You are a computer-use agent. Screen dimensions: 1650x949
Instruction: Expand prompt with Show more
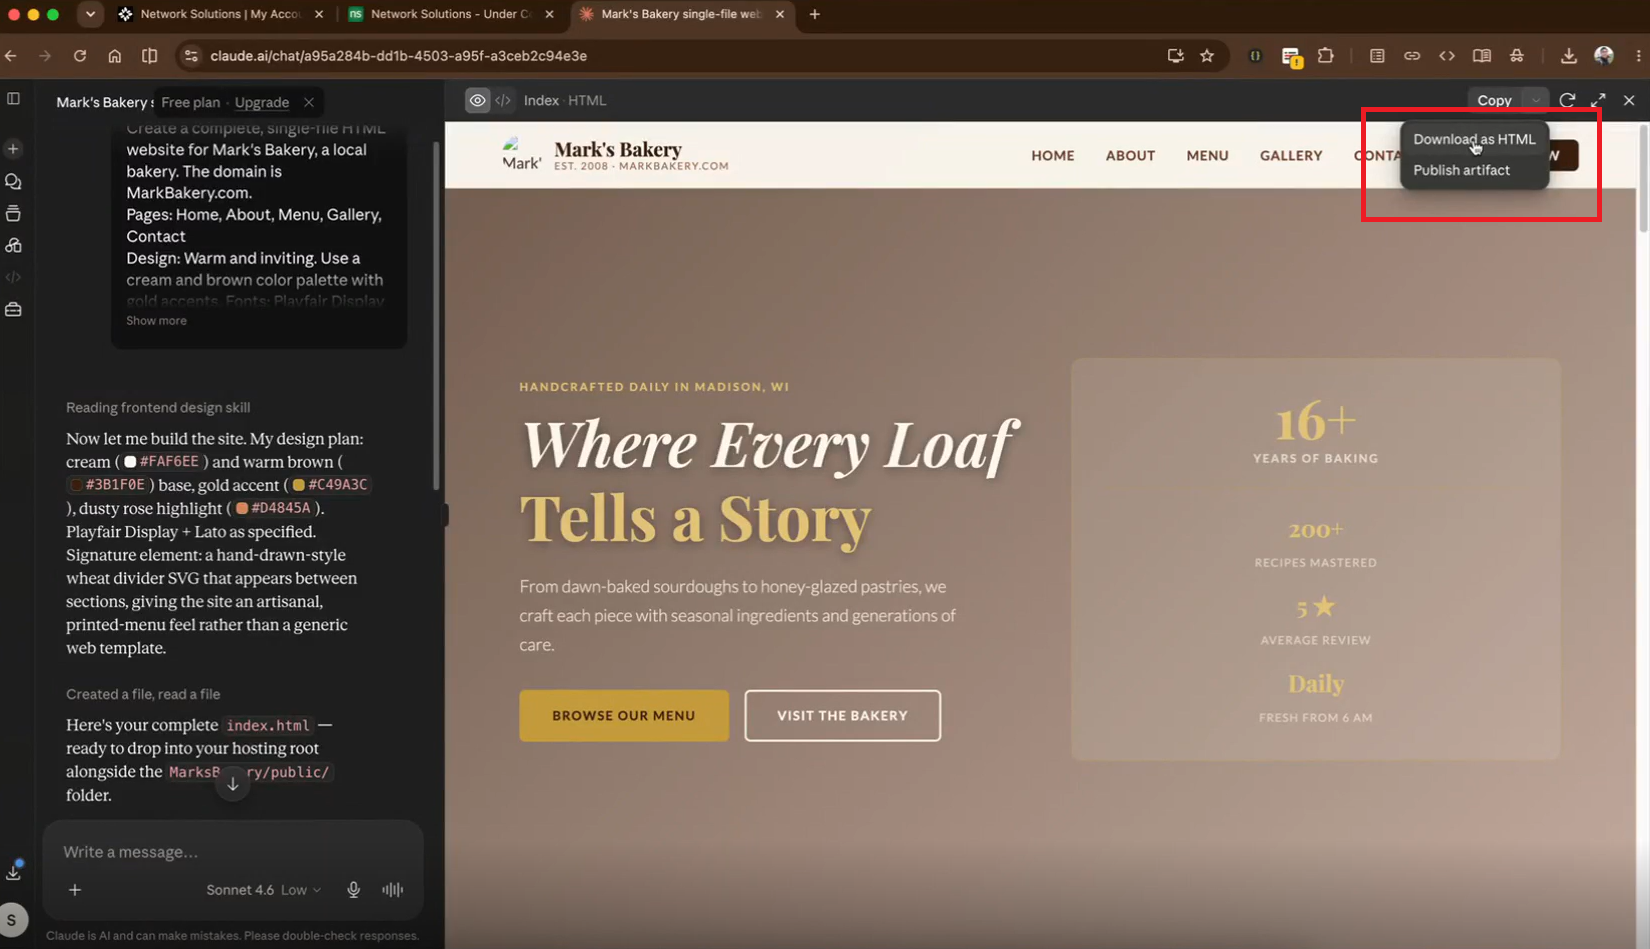[x=156, y=321]
